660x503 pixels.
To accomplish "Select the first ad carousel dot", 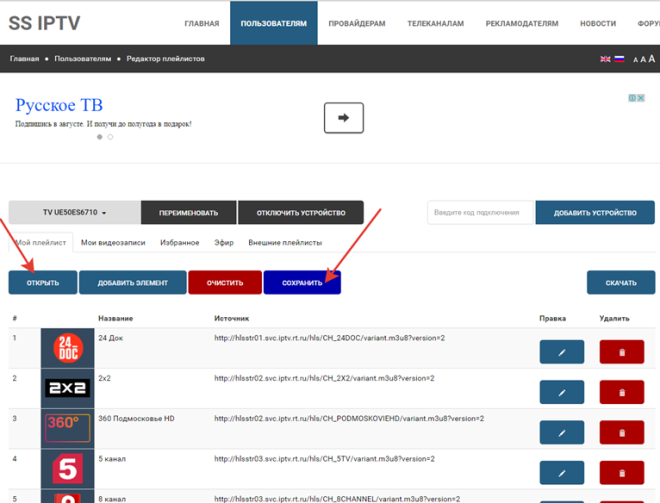I will point(100,137).
